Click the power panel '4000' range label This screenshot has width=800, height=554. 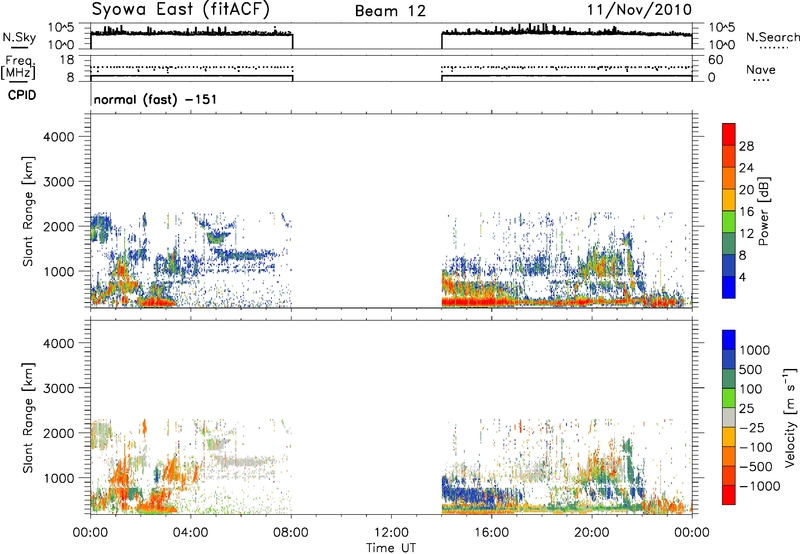(59, 137)
